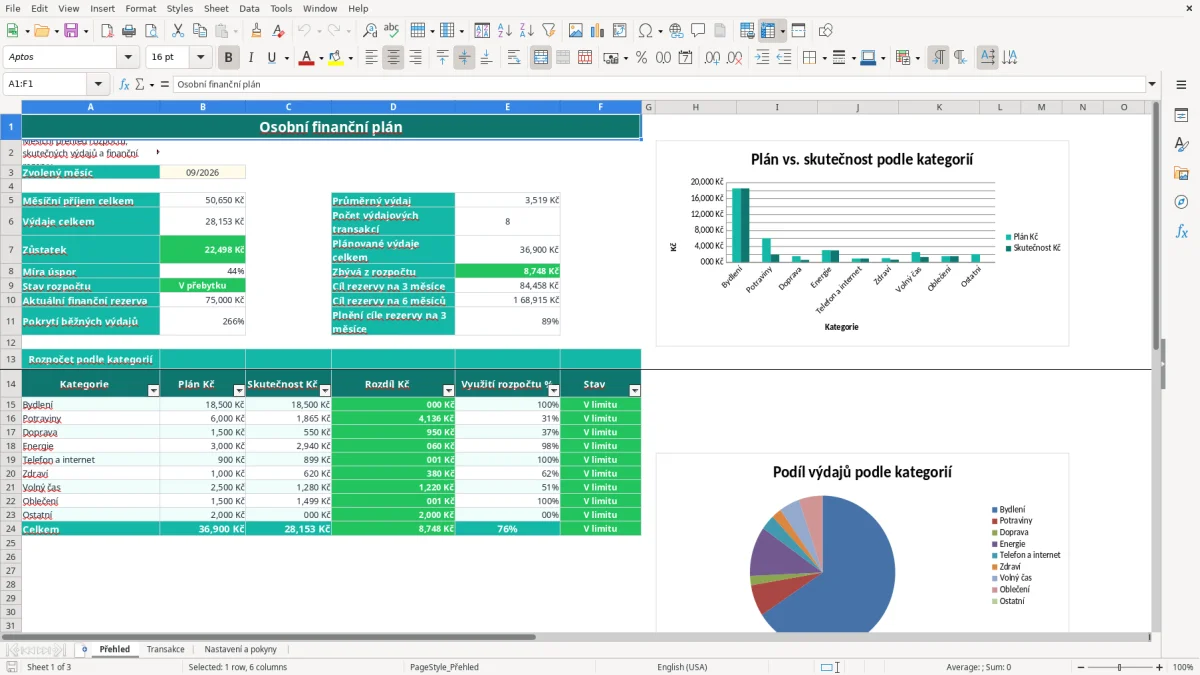Toggle Align Left
This screenshot has height=675, width=1200.
tap(371, 58)
